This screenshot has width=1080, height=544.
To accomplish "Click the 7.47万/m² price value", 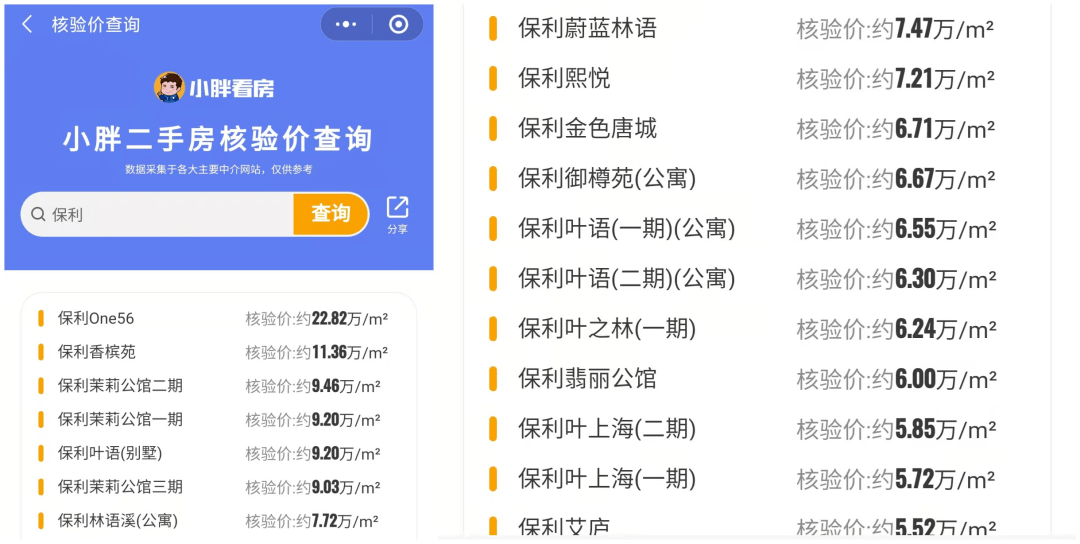I will (x=944, y=29).
